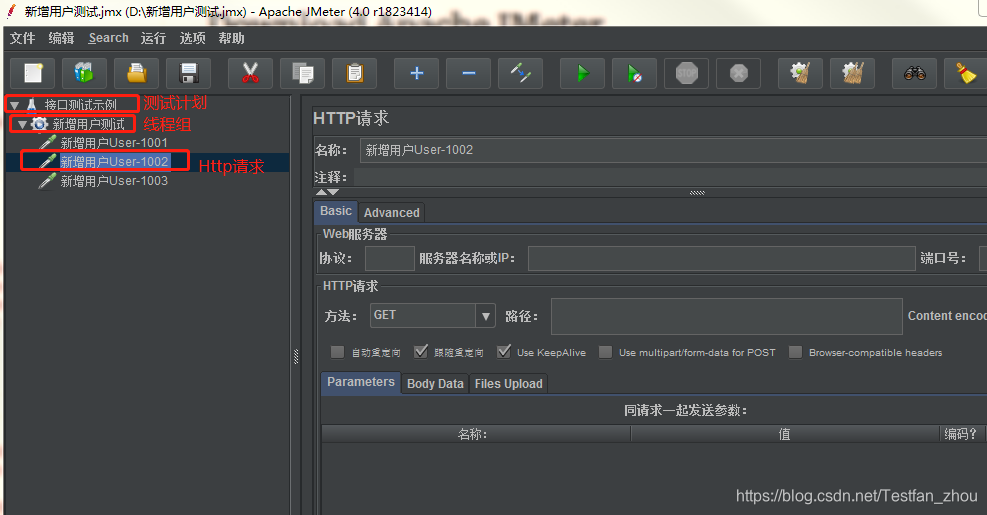Uncheck Use KeepAlive option
Image resolution: width=987 pixels, height=515 pixels.
[x=504, y=352]
